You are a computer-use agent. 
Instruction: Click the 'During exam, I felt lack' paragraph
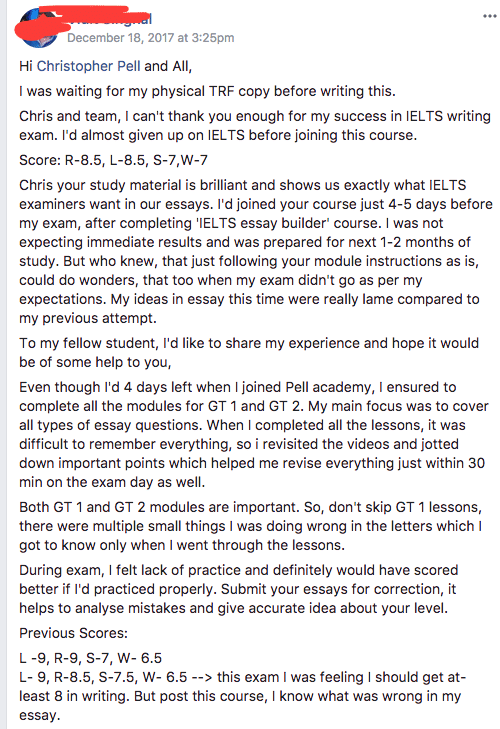[239, 589]
